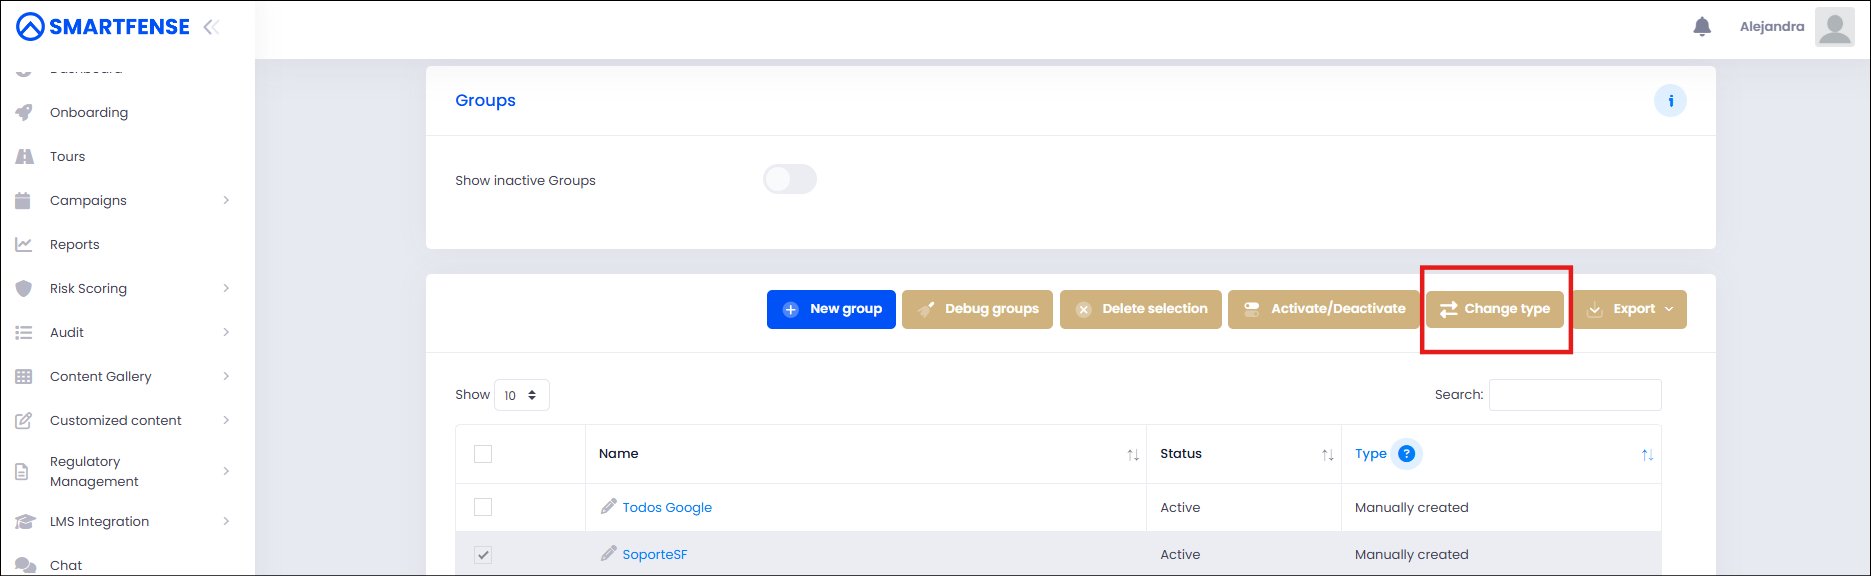1871x576 pixels.
Task: Expand Content Gallery submenu chevron
Action: 226,376
